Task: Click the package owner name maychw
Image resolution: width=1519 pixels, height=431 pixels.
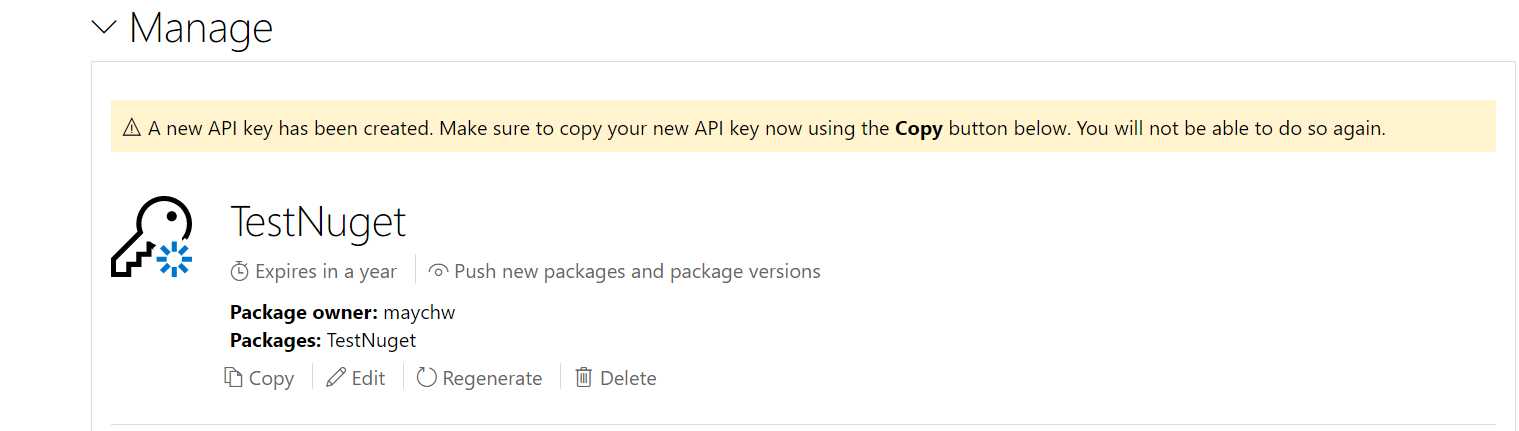Action: [x=419, y=312]
